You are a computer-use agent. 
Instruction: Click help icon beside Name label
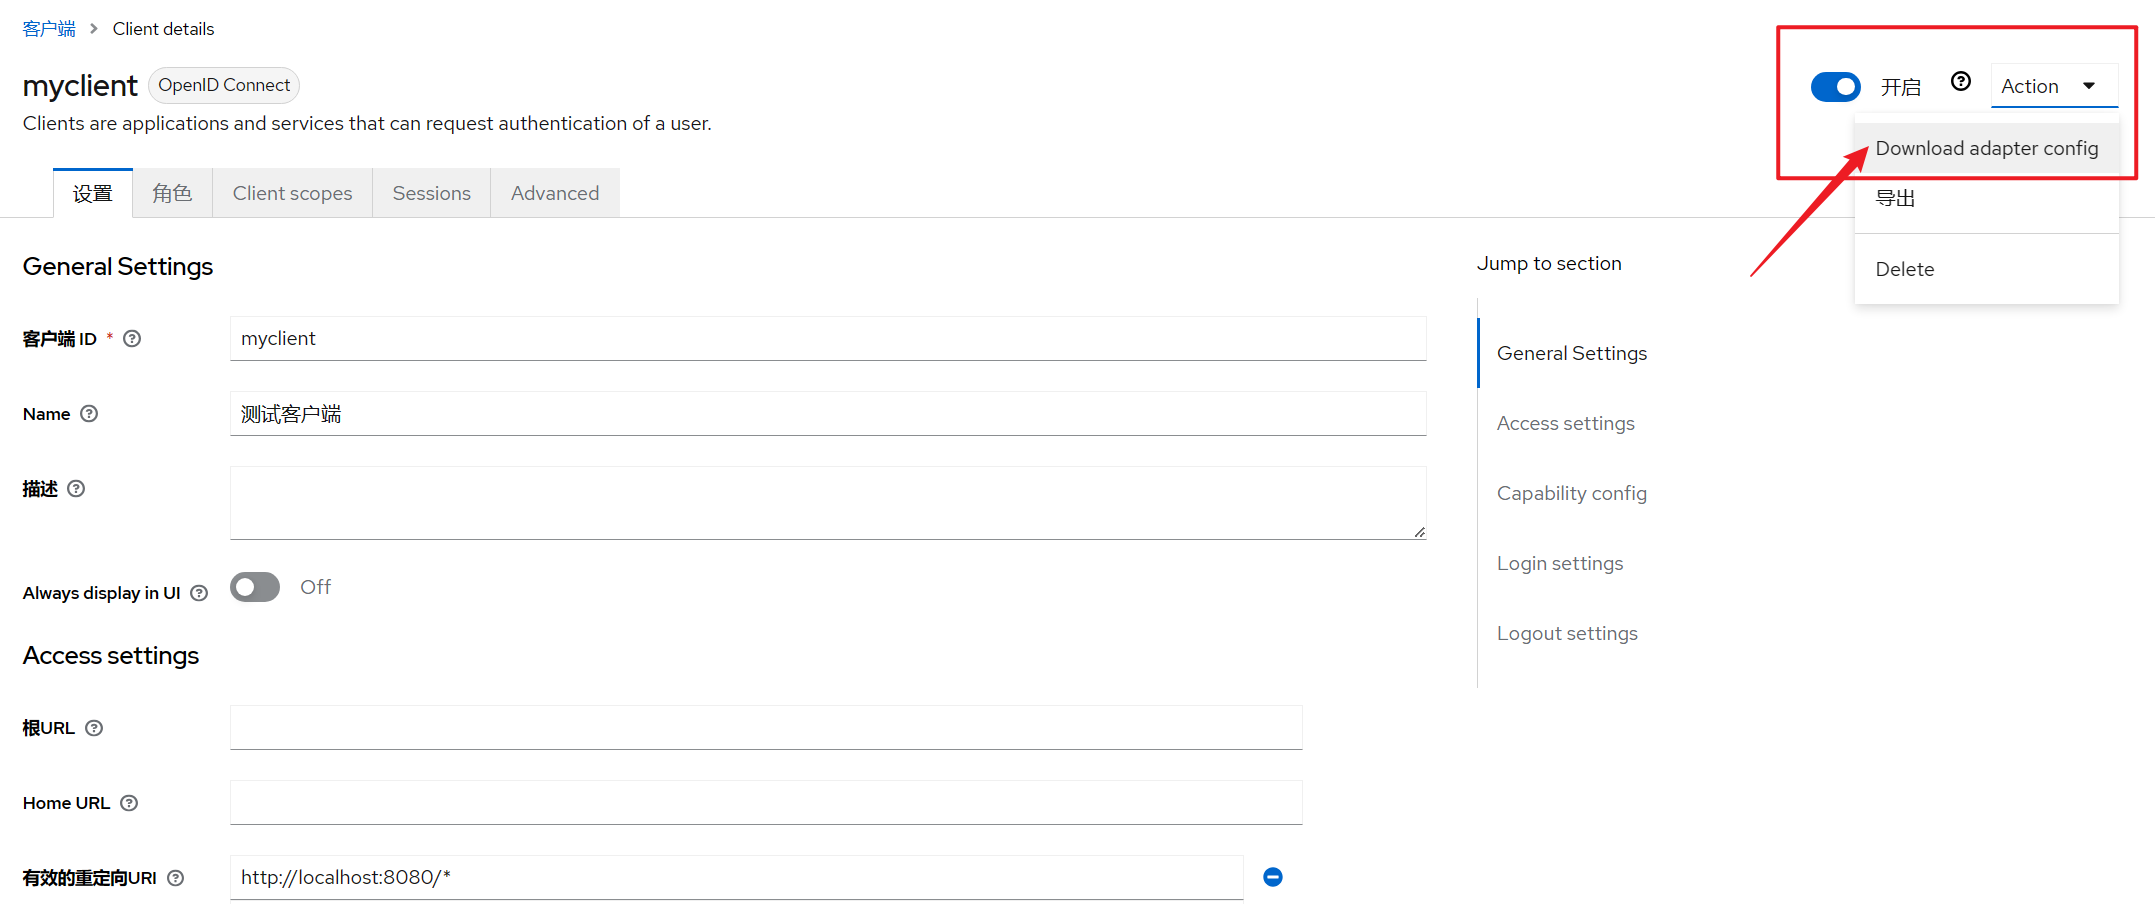tap(89, 414)
